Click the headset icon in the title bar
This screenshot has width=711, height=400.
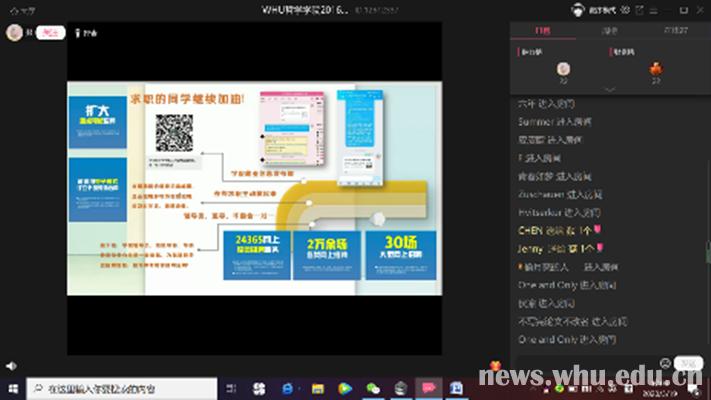click(576, 8)
